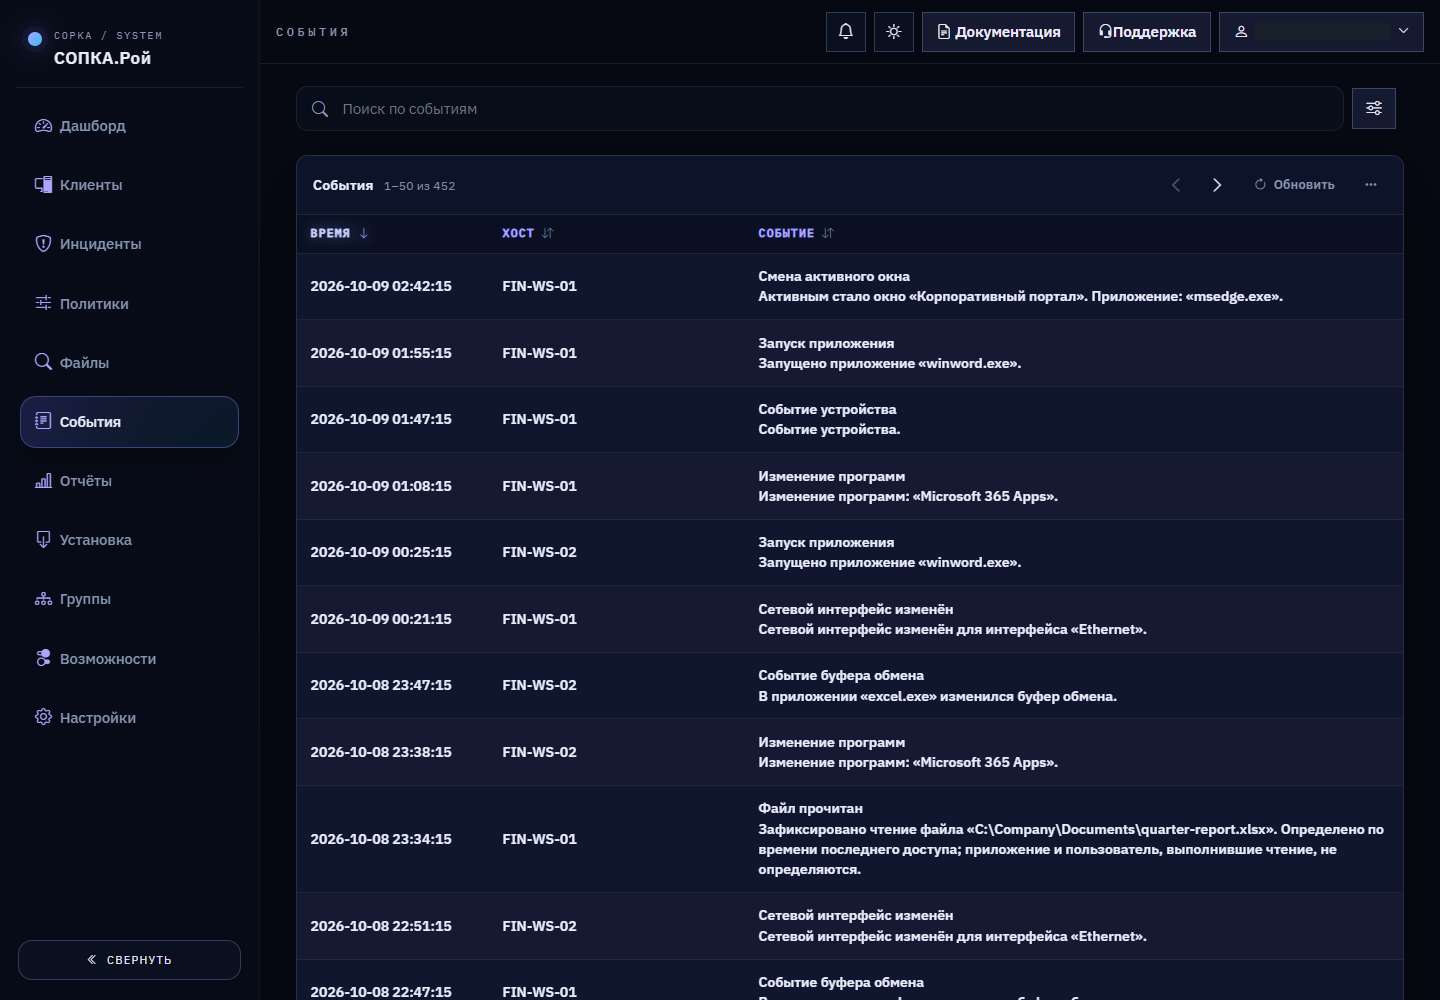Click the Группы hierarchy icon
This screenshot has width=1440, height=1000.
point(43,599)
